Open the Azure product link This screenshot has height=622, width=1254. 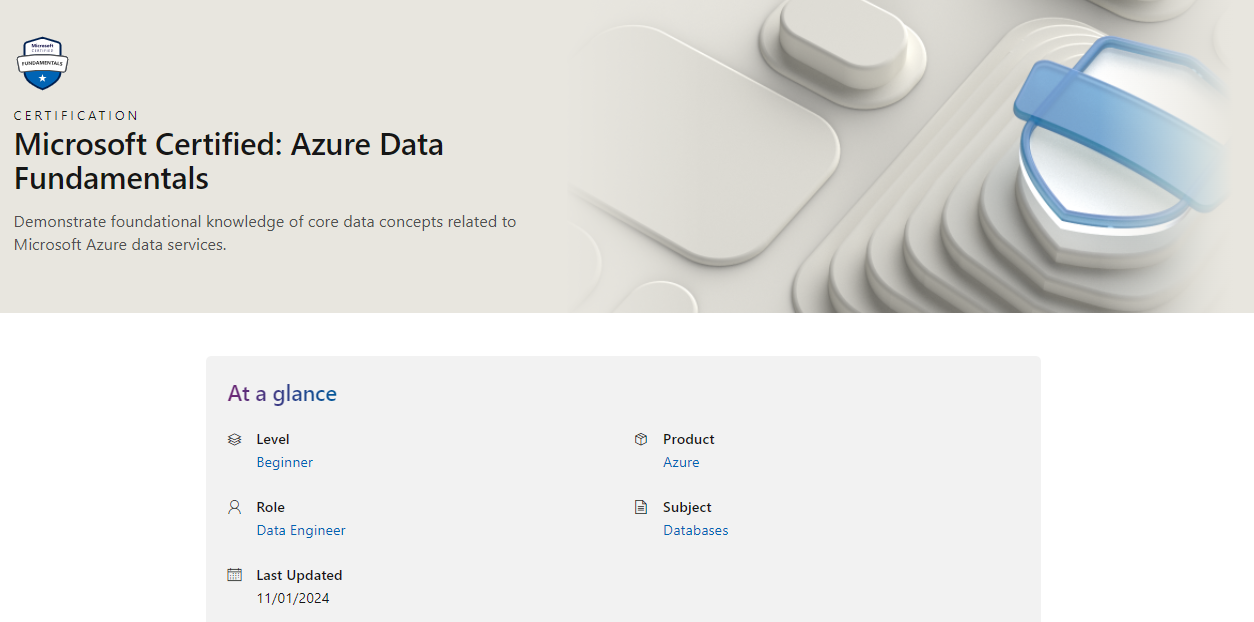(681, 462)
